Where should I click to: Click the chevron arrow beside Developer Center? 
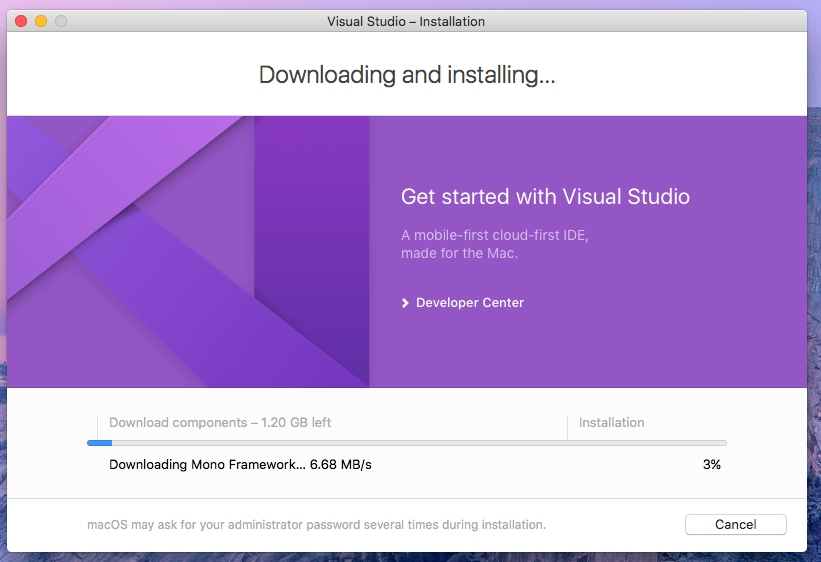click(405, 303)
